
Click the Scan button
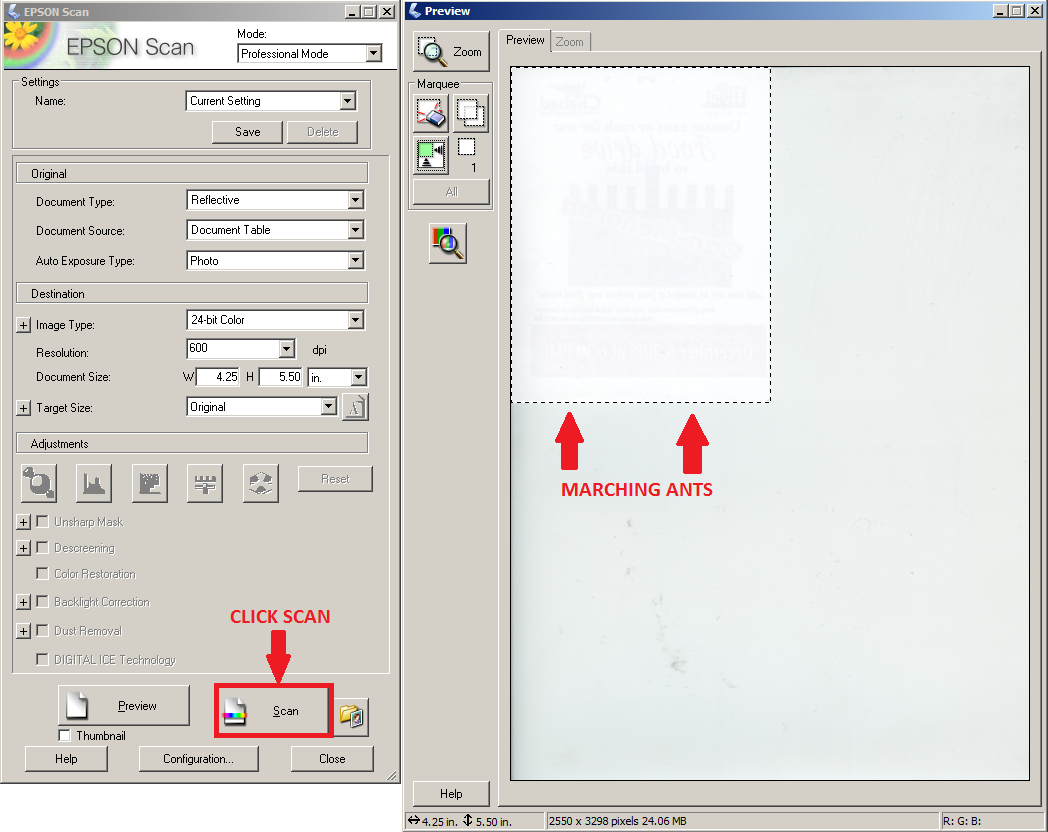[273, 711]
